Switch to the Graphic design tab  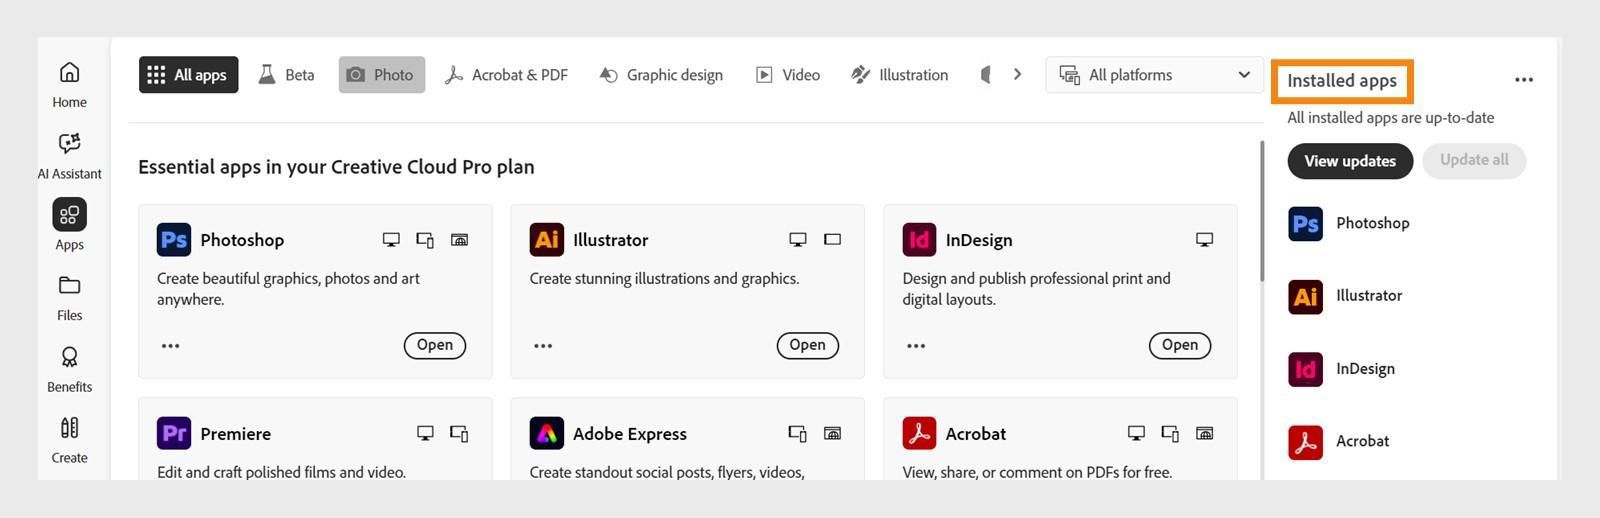click(661, 75)
